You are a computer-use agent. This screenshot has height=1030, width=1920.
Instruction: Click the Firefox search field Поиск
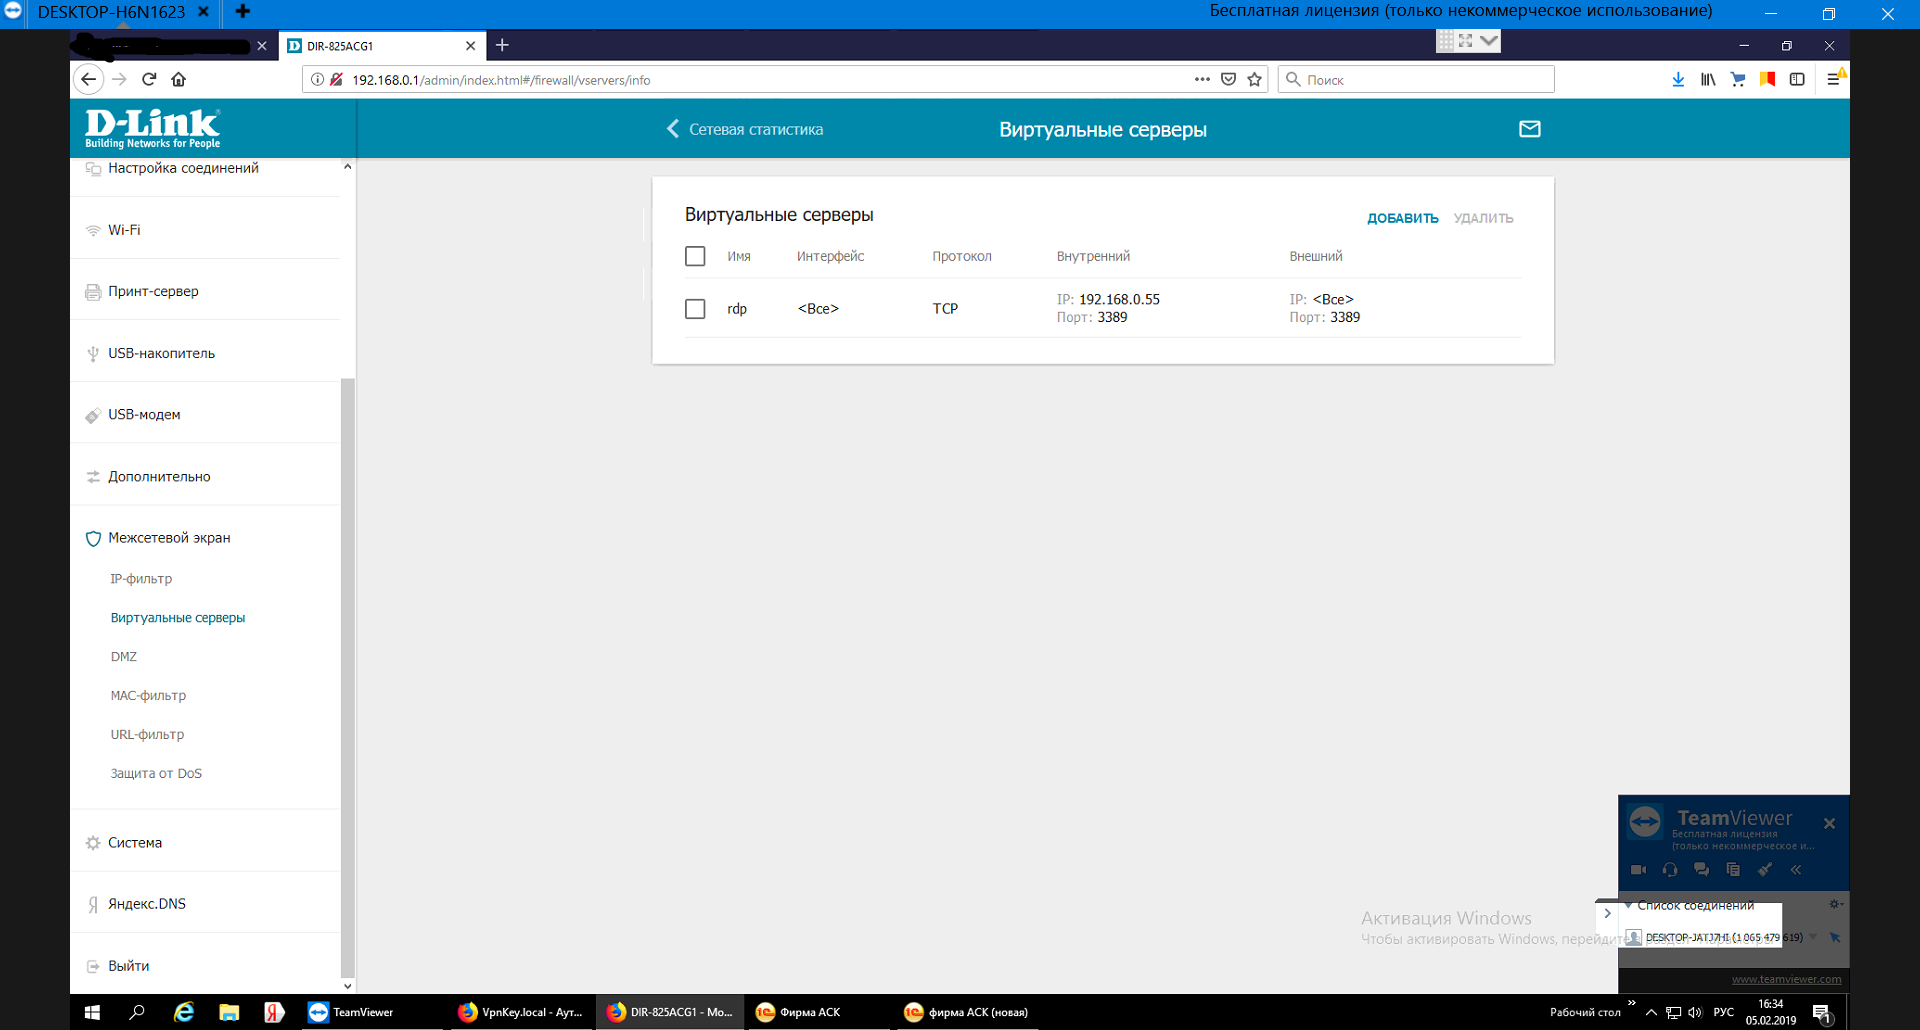point(1416,79)
